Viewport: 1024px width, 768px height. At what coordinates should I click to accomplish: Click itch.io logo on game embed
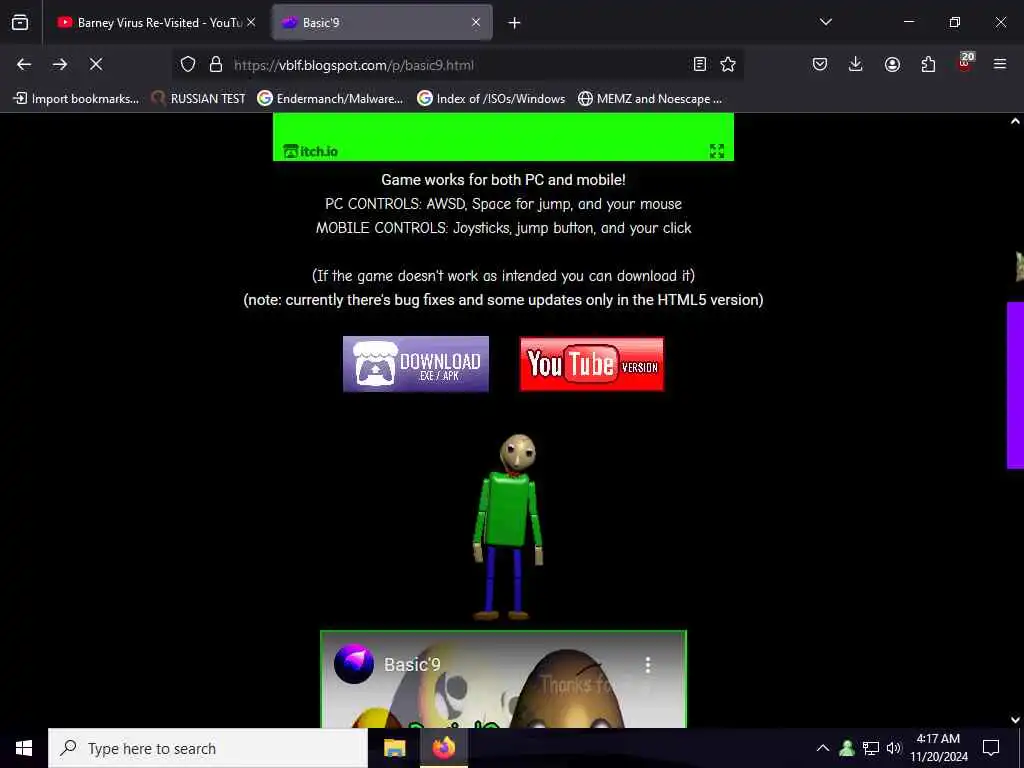311,152
